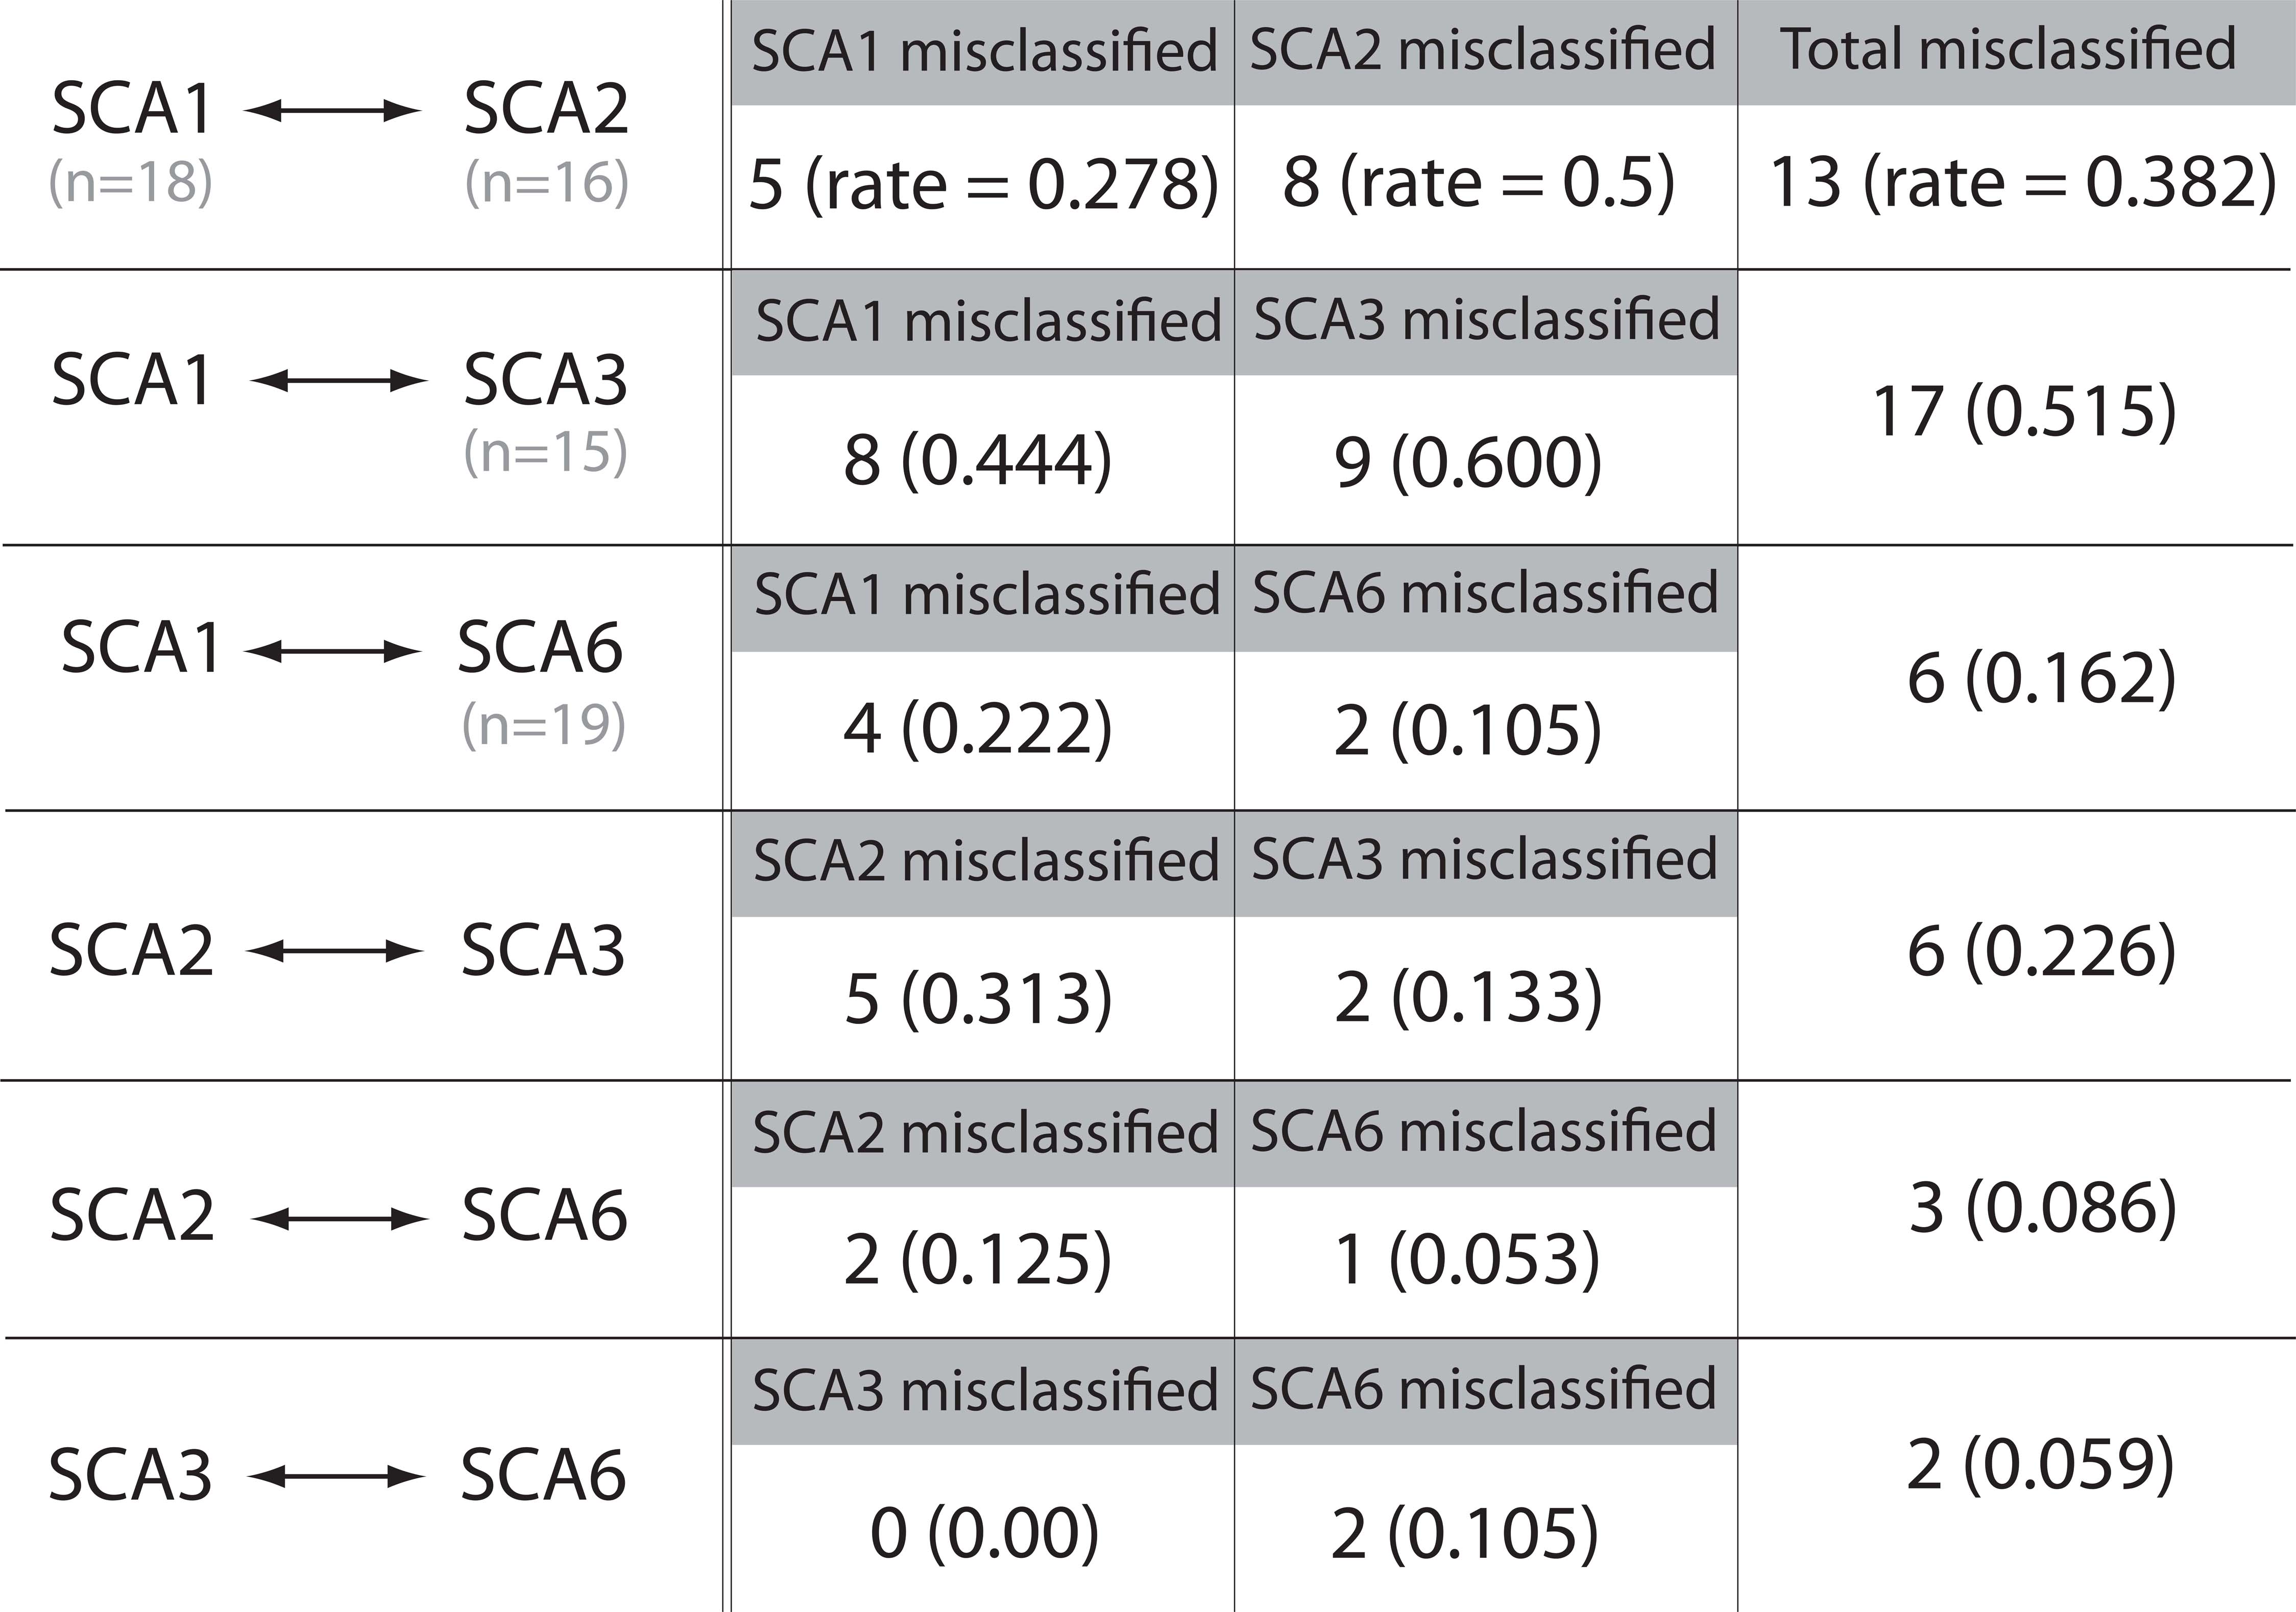Click the (n=16) label under SCA2
Image resolution: width=2296 pixels, height=1612 pixels.
coord(547,183)
